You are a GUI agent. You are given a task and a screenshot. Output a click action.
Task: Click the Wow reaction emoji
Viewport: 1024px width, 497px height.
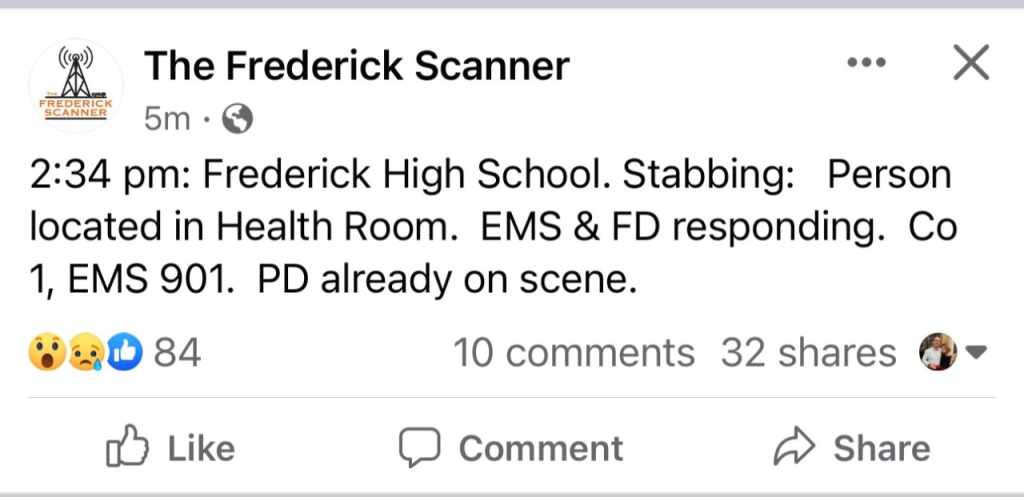(46, 352)
